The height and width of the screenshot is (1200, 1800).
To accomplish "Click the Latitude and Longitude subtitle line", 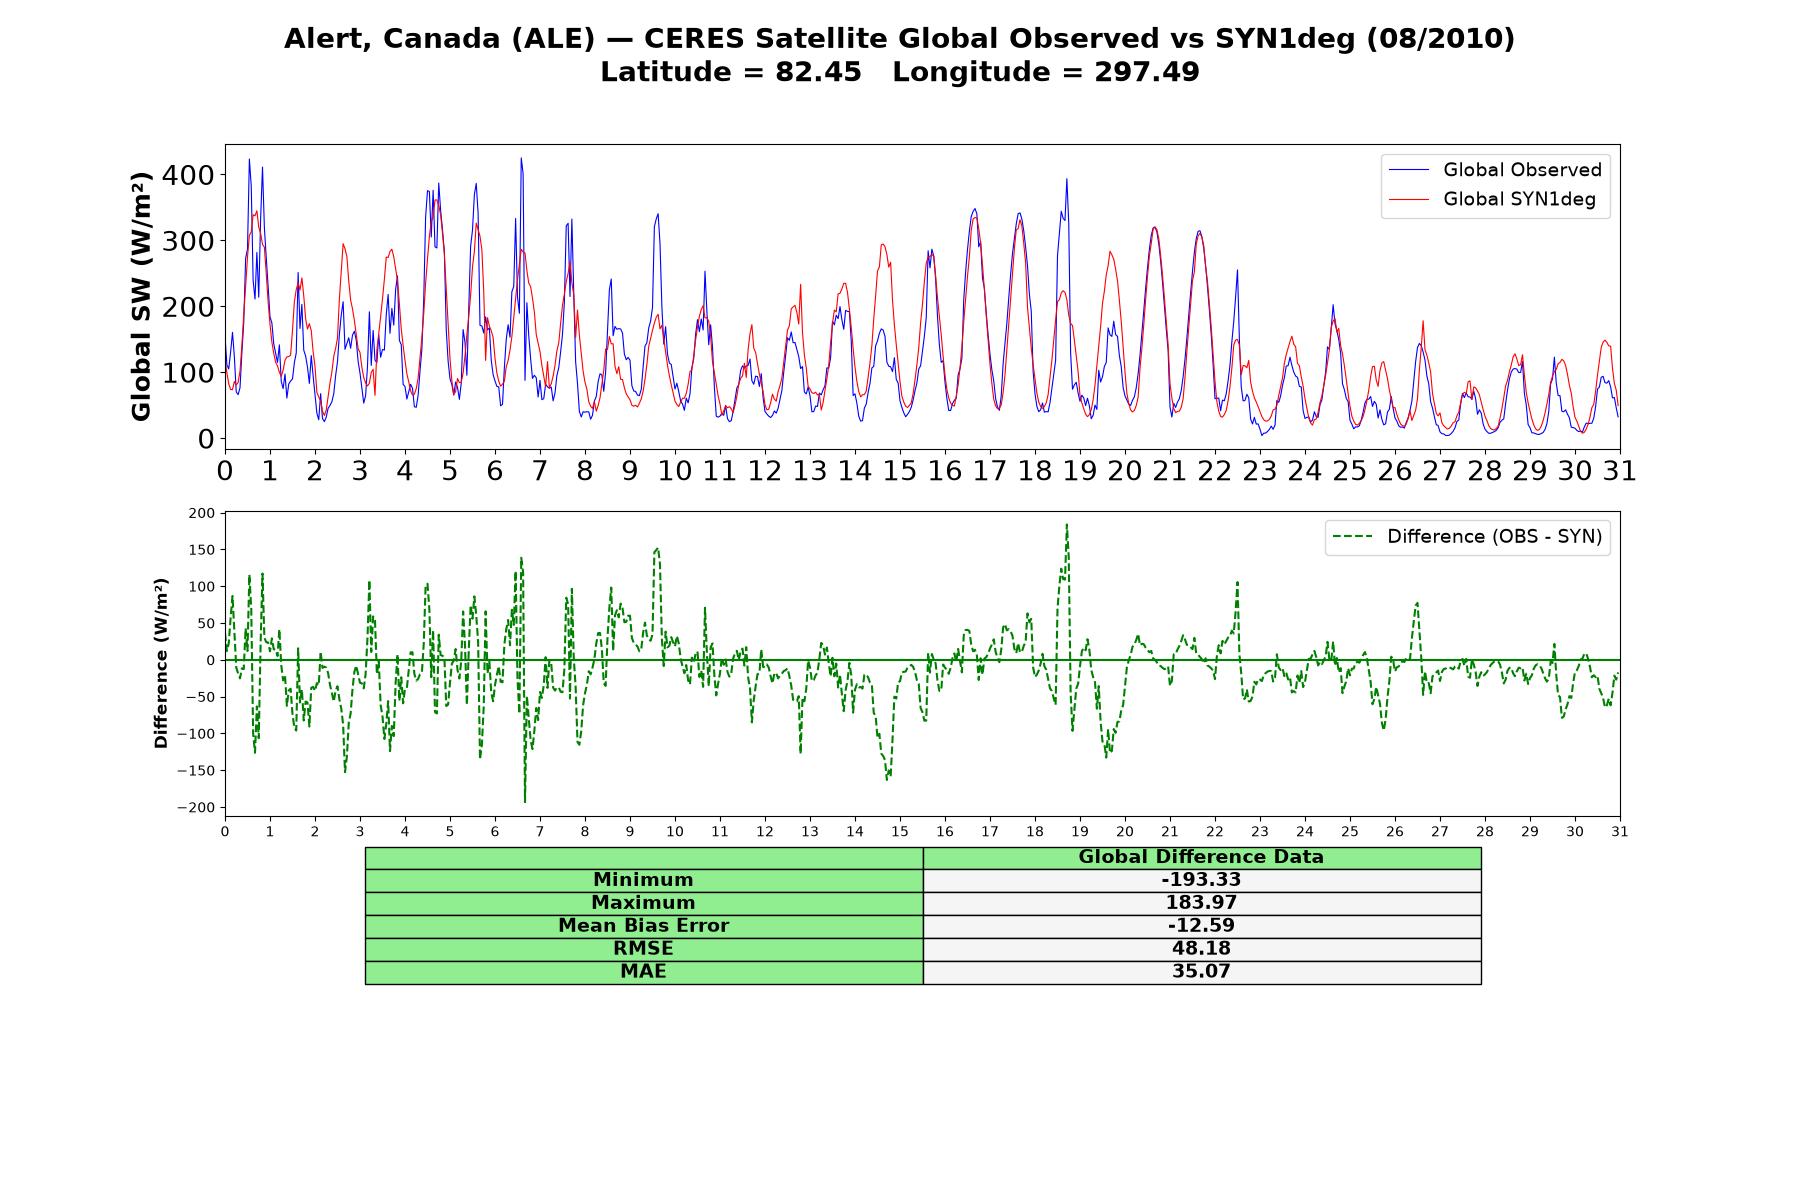I will (x=899, y=72).
